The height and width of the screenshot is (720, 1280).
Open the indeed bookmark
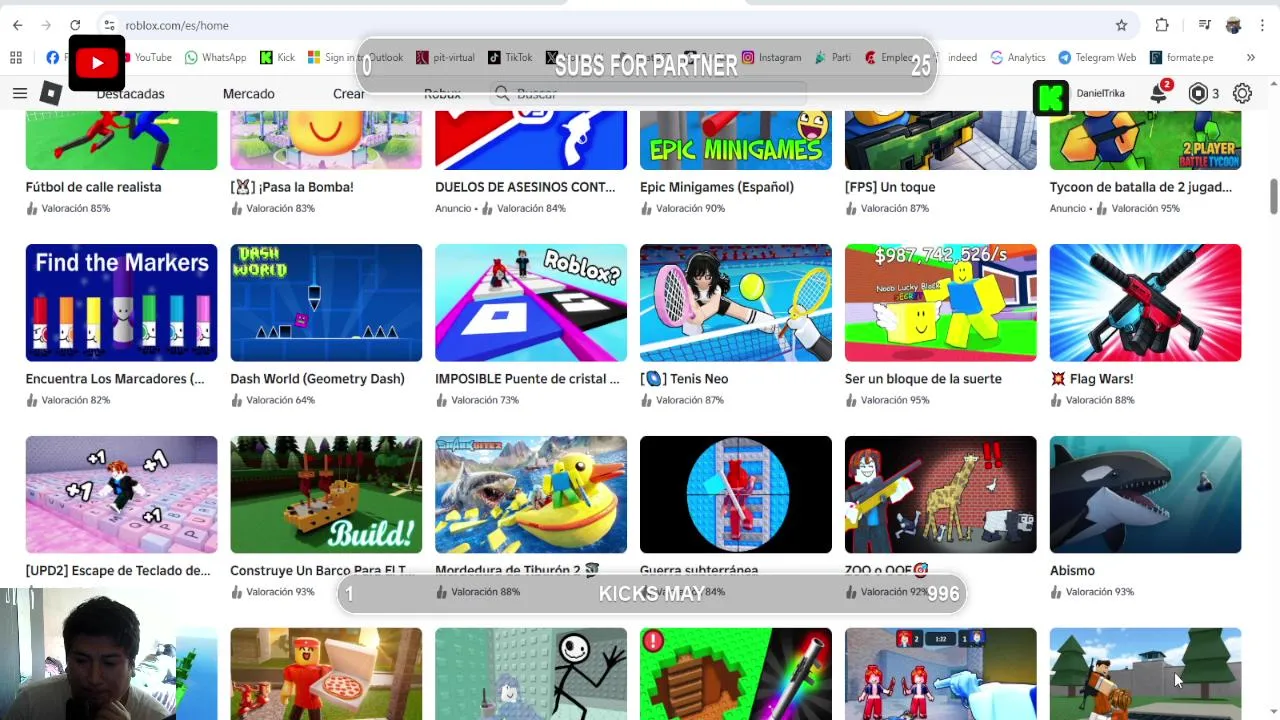point(962,57)
